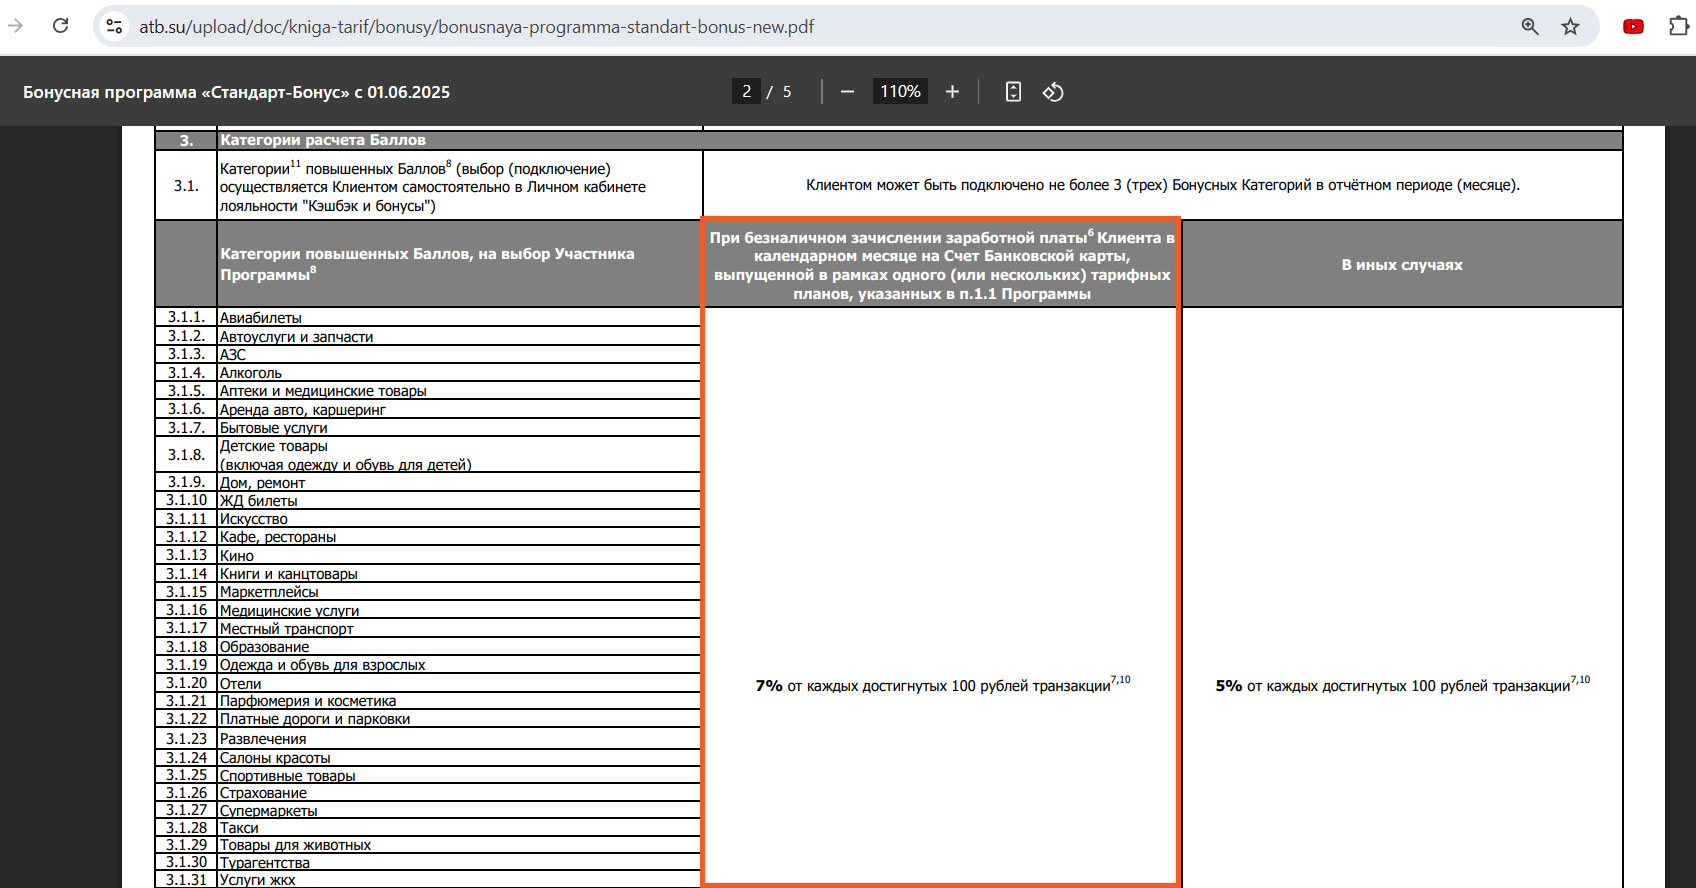The height and width of the screenshot is (888, 1696).
Task: Click the Супермаркеты category row
Action: point(428,810)
